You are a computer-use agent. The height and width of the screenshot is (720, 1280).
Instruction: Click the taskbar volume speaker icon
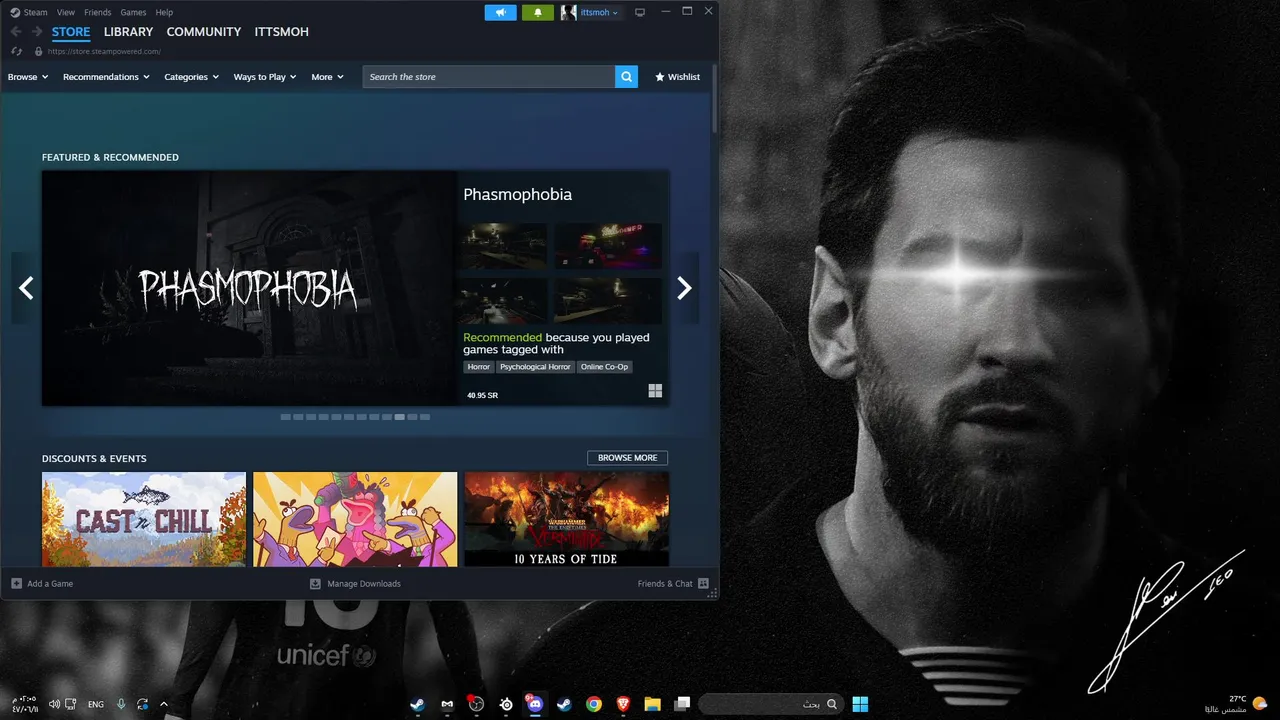54,704
